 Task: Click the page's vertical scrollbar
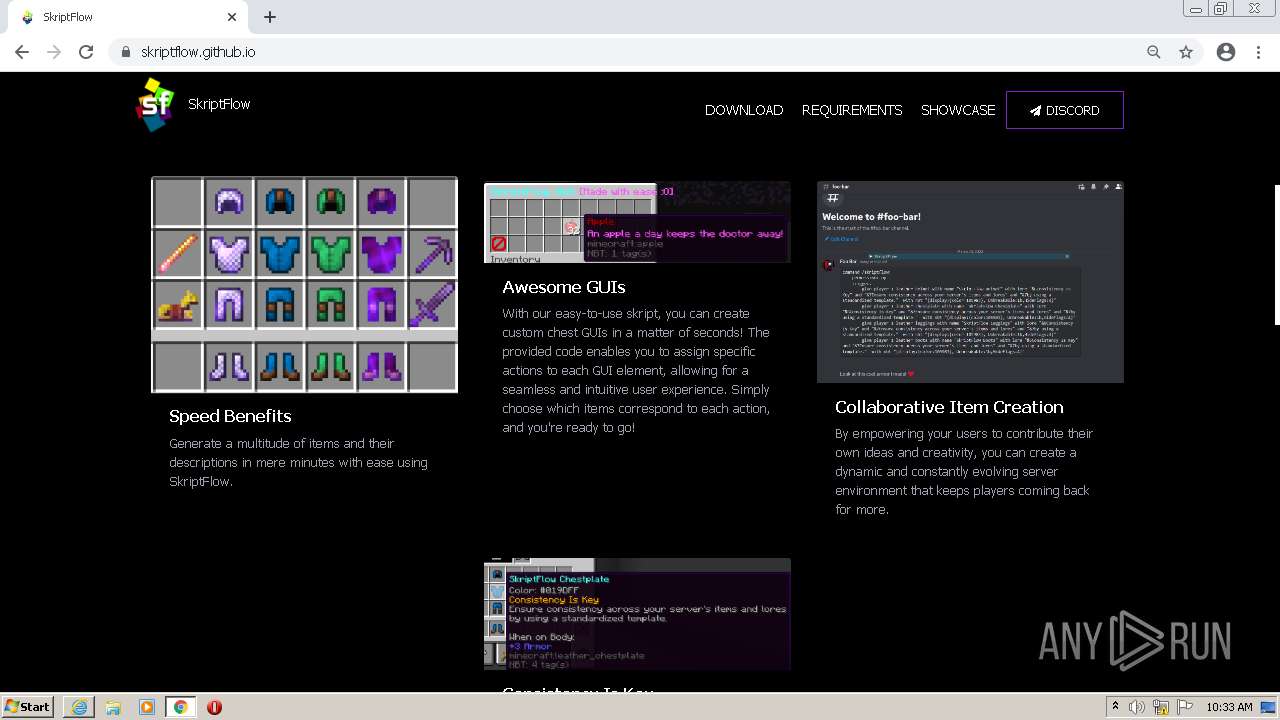1277,255
